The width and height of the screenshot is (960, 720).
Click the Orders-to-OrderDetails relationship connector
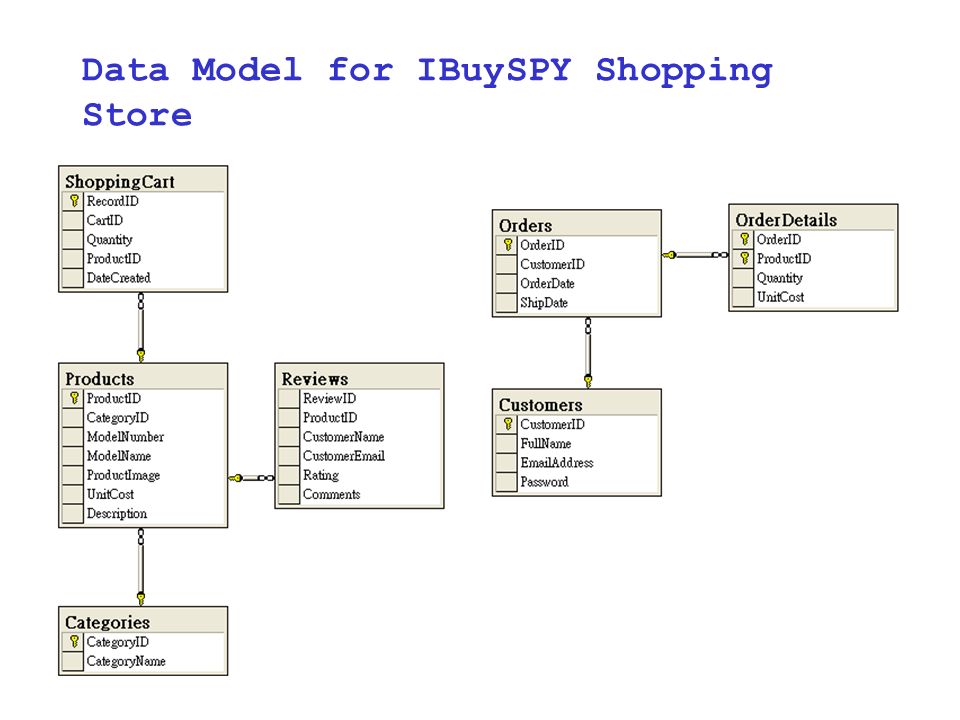pyautogui.click(x=695, y=255)
